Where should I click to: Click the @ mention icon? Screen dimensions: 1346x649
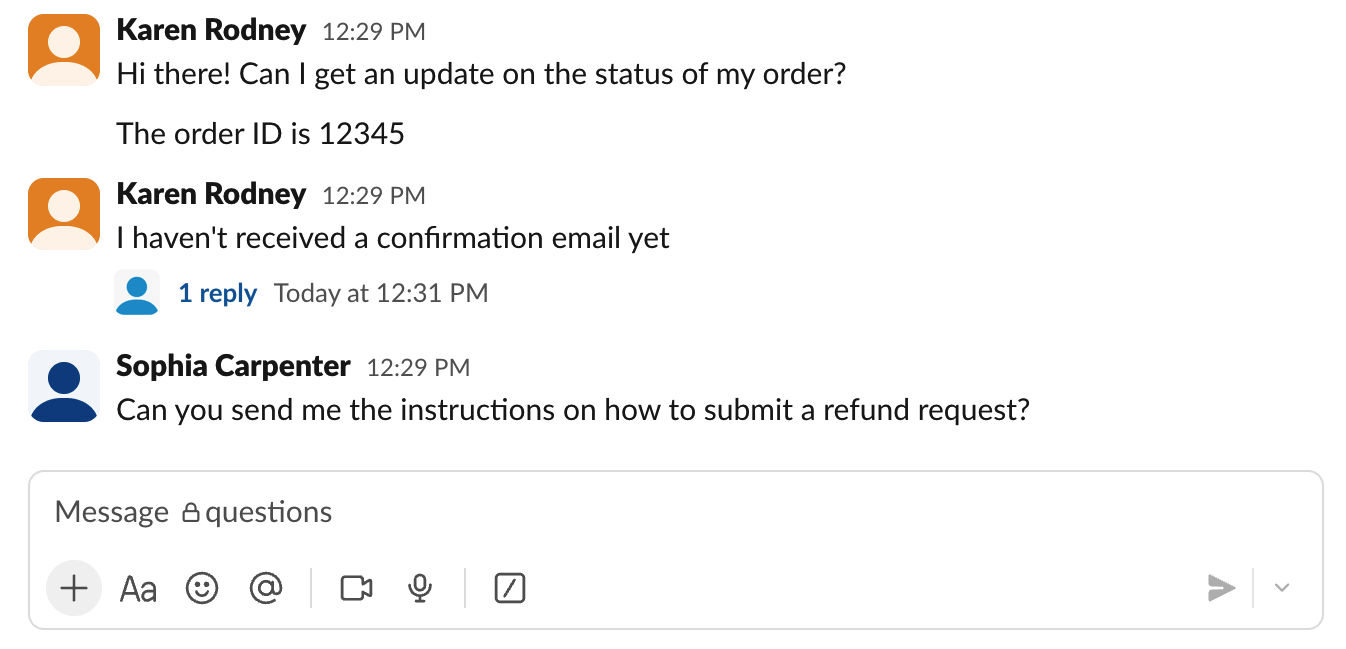pyautogui.click(x=265, y=588)
